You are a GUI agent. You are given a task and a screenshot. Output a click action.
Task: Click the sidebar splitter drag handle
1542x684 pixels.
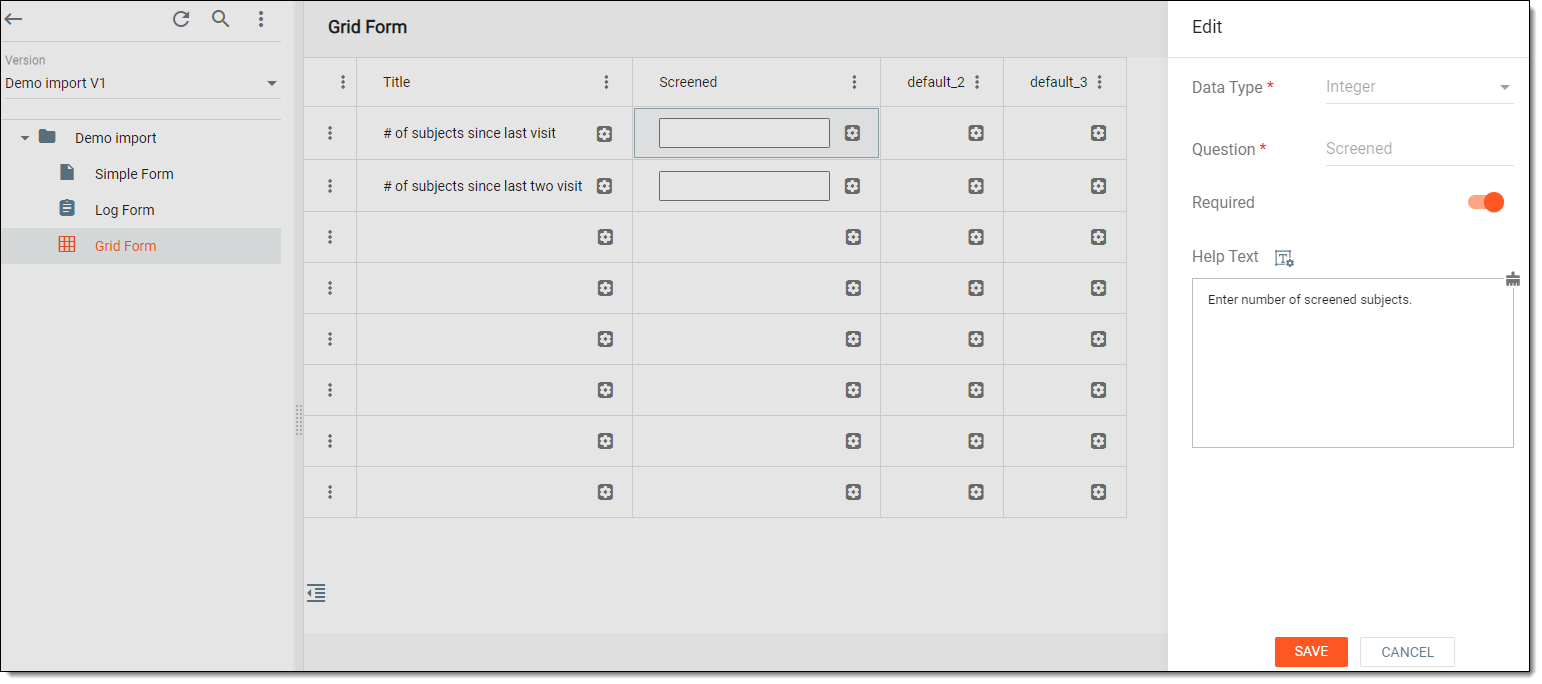(298, 420)
